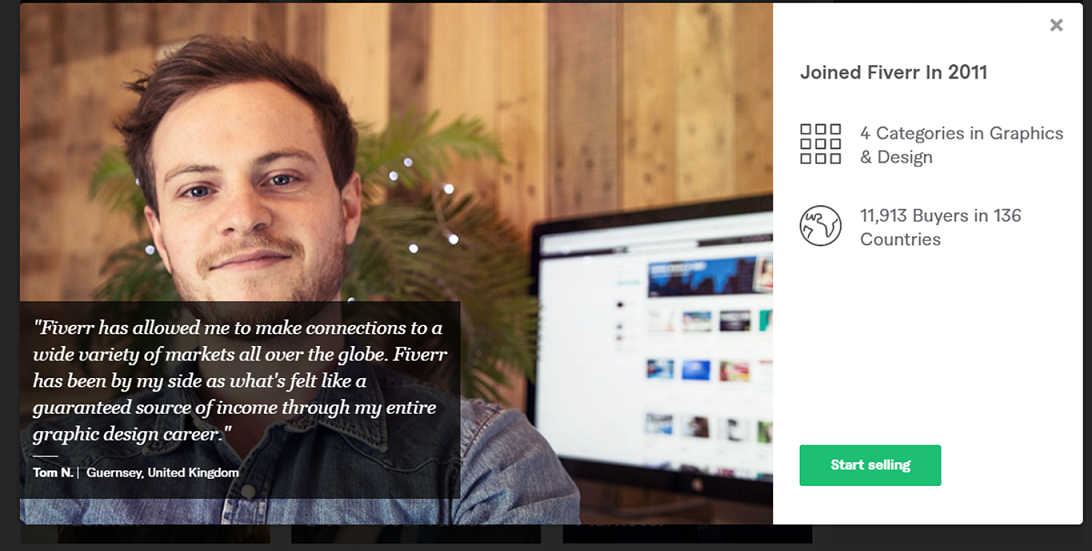Click the Guernsey, United Kingdom location label

coord(162,472)
